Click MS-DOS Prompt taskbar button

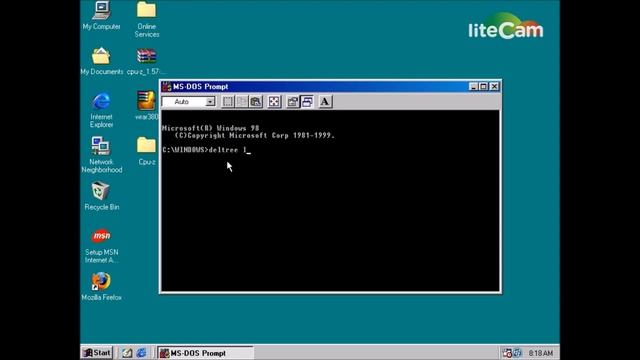click(x=205, y=353)
